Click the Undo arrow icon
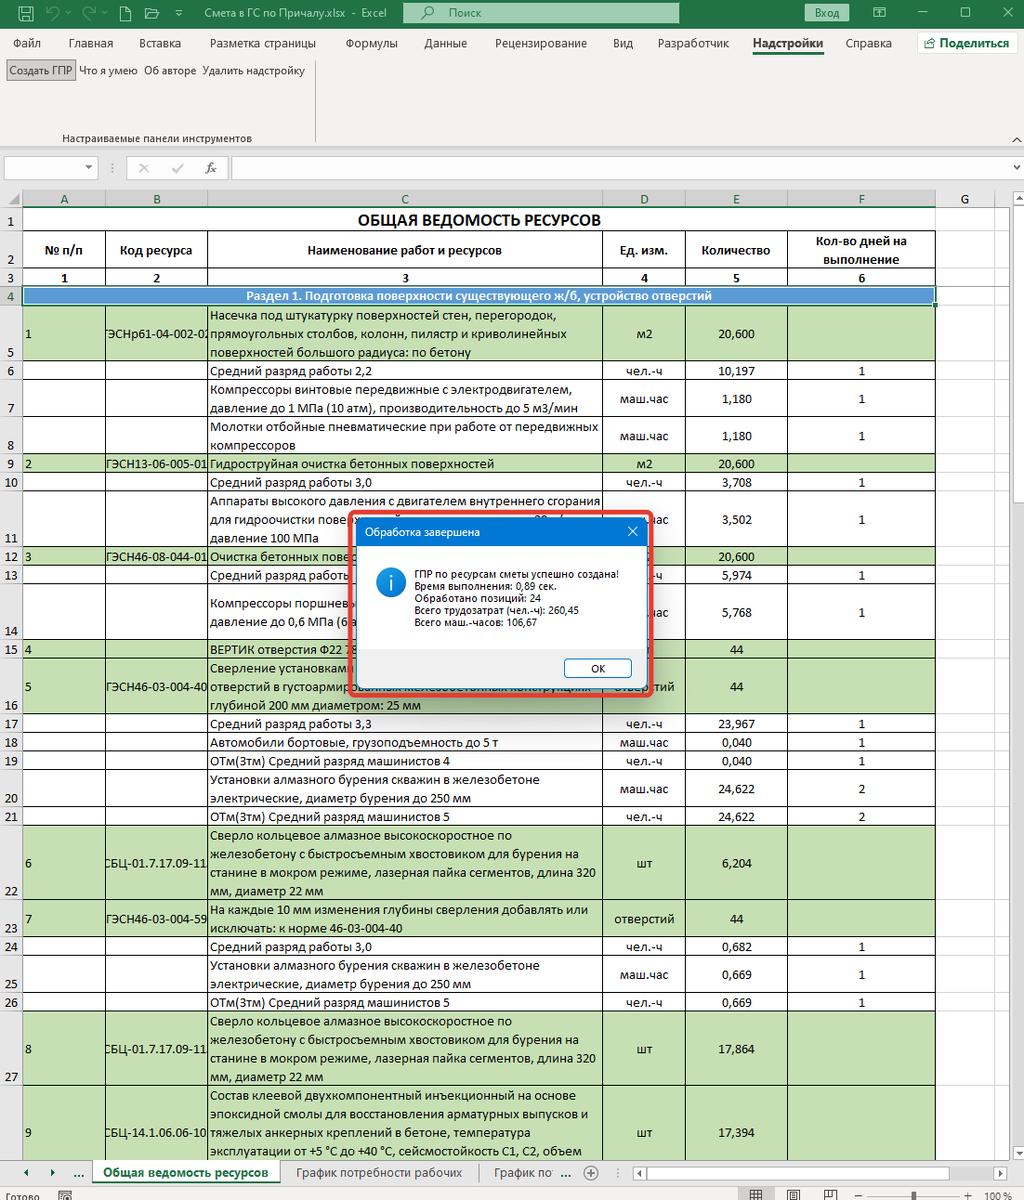 (x=54, y=14)
